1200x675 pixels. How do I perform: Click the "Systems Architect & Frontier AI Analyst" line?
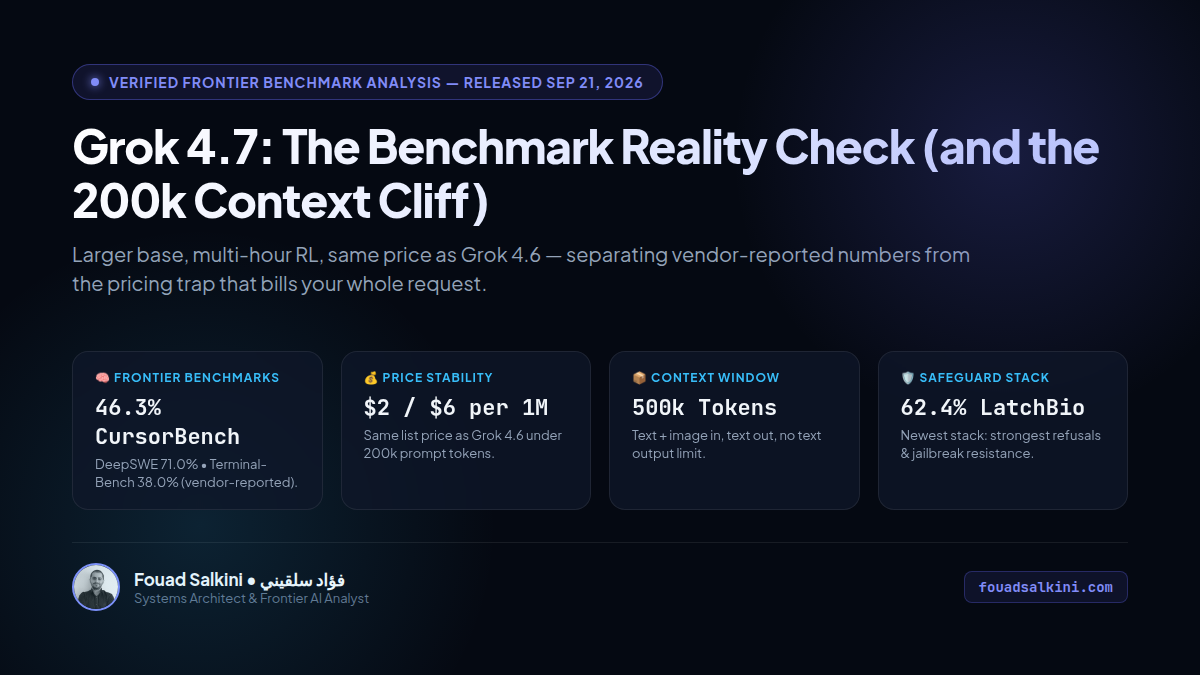pyautogui.click(x=251, y=599)
